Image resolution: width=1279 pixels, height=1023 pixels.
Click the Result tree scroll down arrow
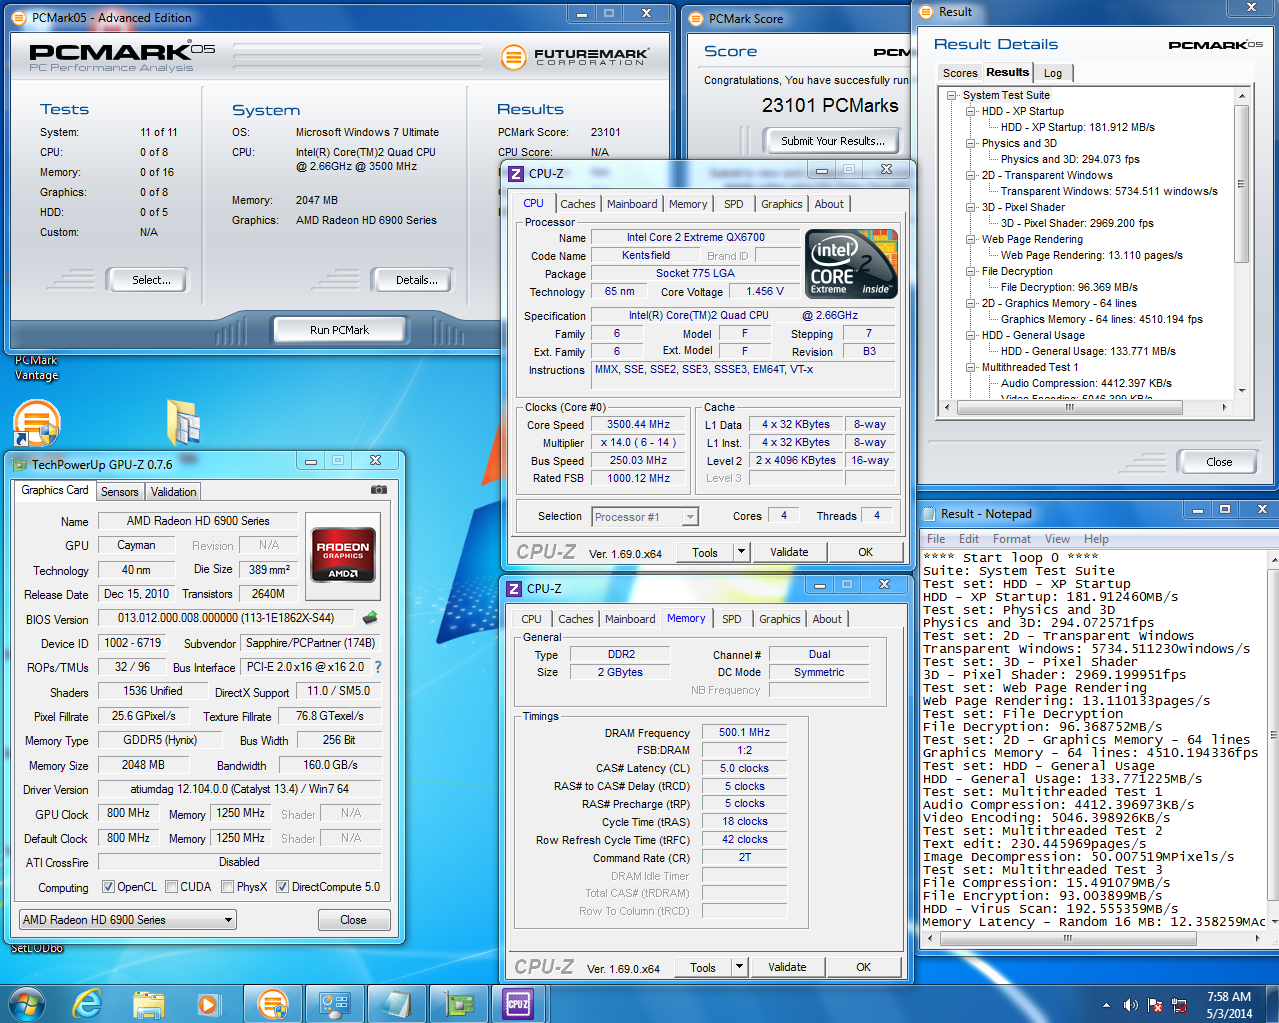[1242, 391]
